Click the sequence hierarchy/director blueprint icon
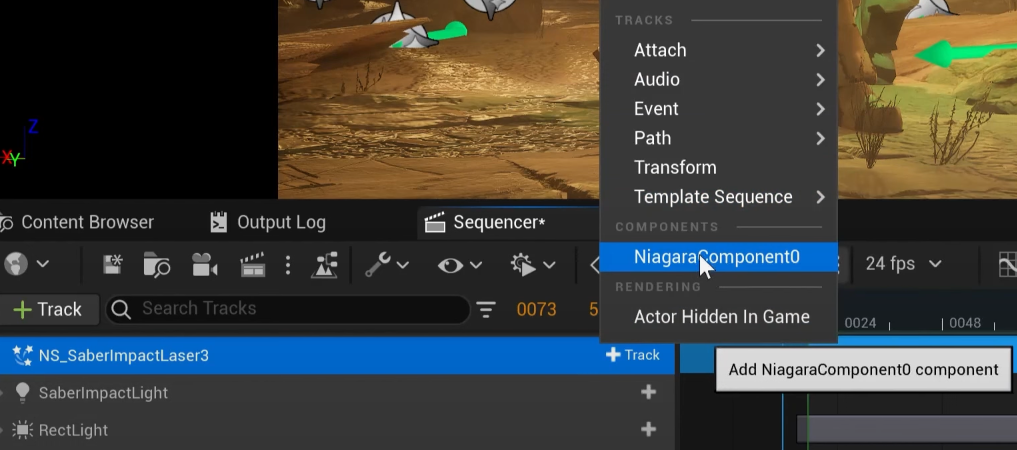 point(324,265)
